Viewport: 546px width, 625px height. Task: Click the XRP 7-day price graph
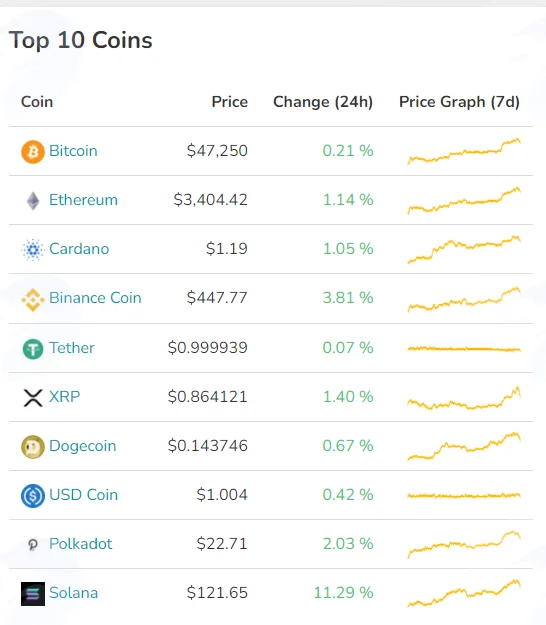(464, 398)
